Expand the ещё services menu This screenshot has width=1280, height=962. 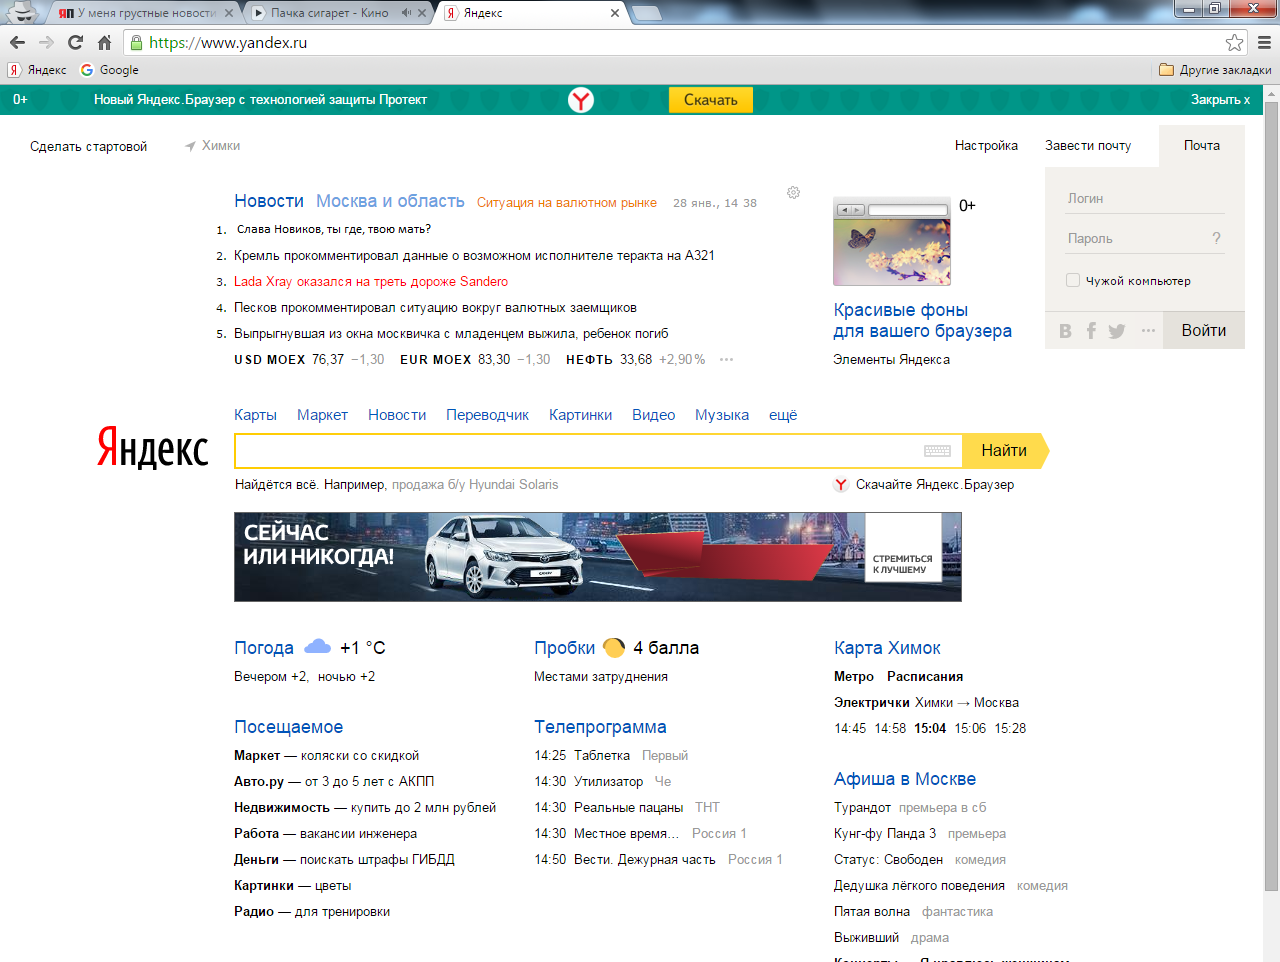tap(783, 415)
